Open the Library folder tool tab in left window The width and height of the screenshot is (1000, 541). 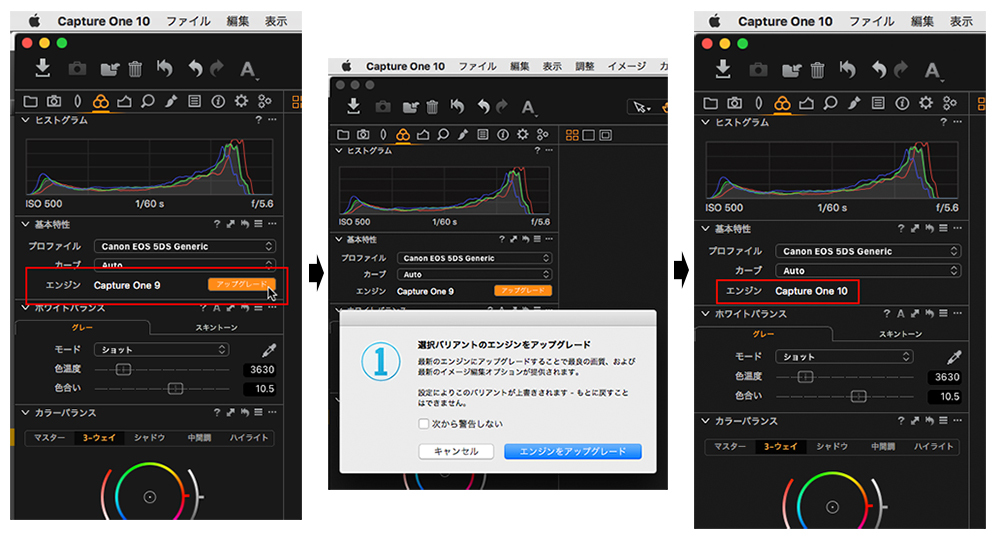(x=30, y=101)
